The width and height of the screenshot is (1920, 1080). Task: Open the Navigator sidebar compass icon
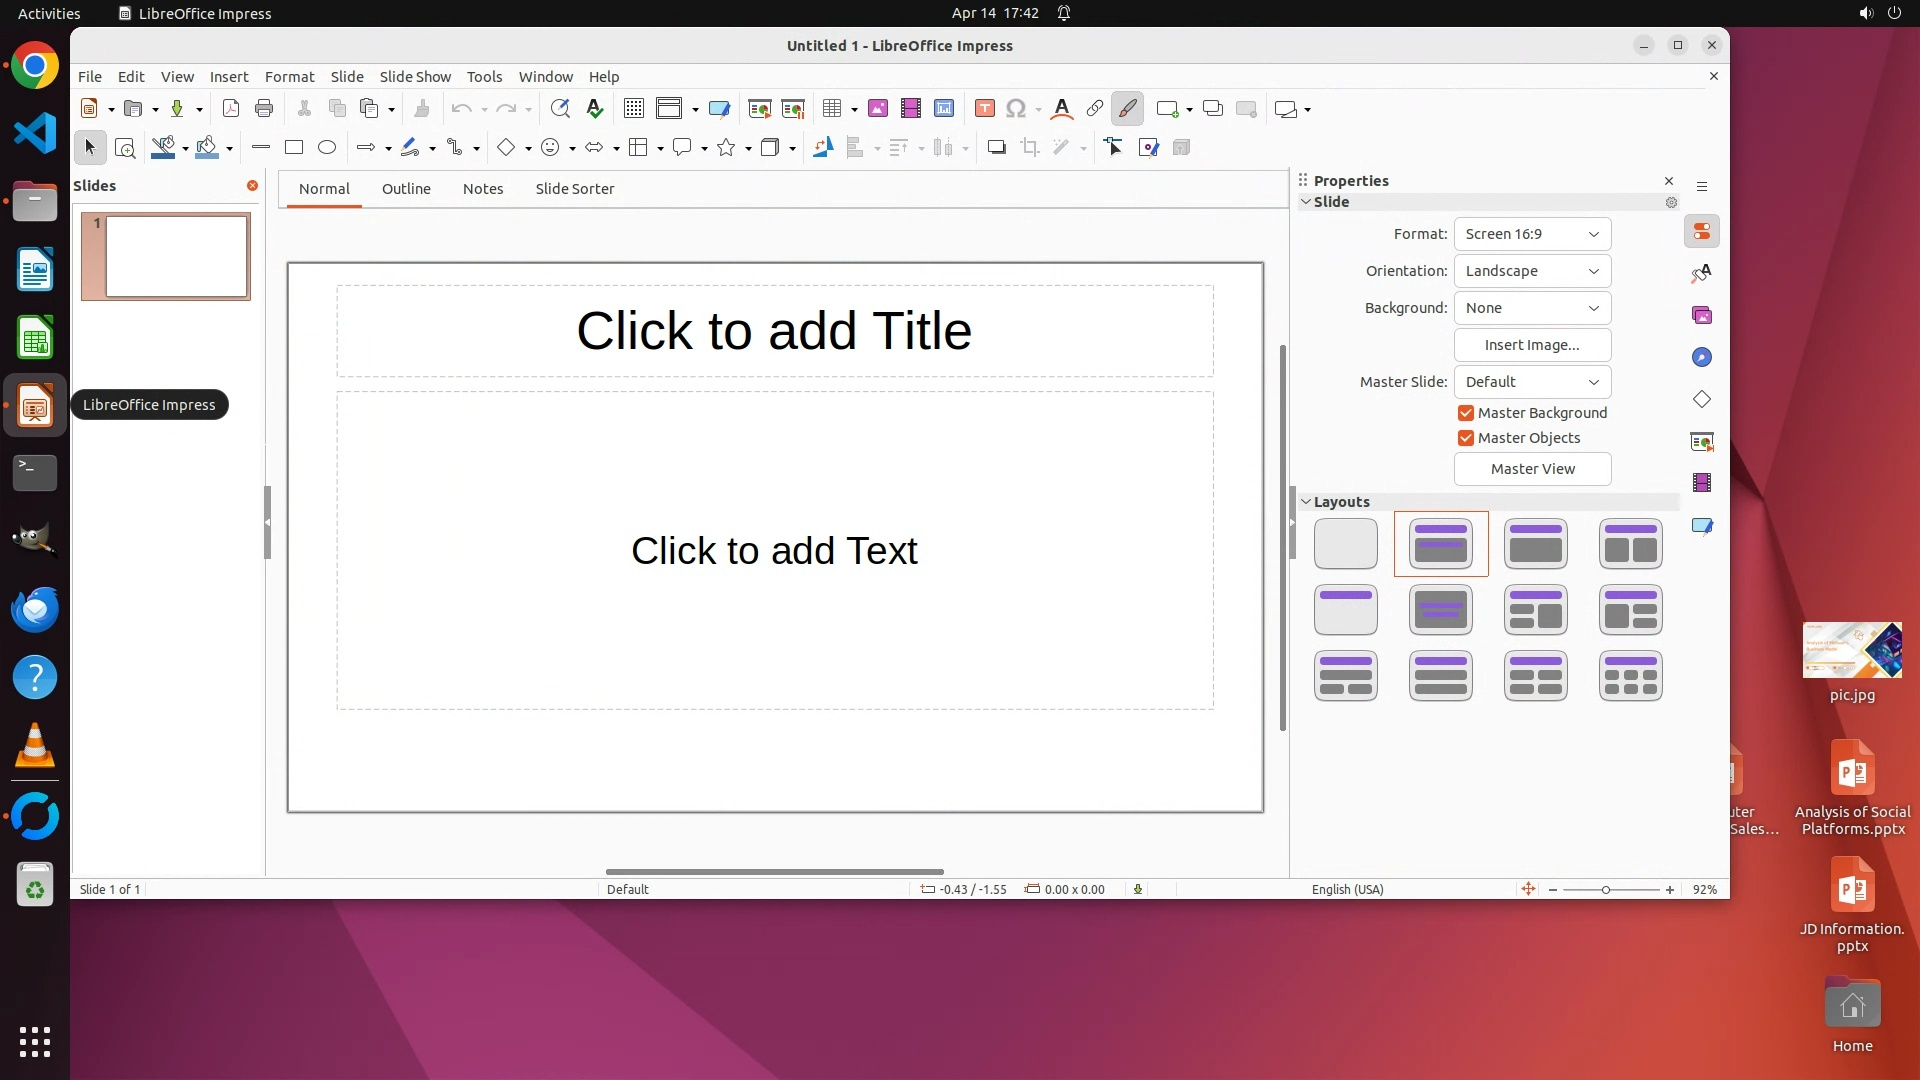(1702, 358)
